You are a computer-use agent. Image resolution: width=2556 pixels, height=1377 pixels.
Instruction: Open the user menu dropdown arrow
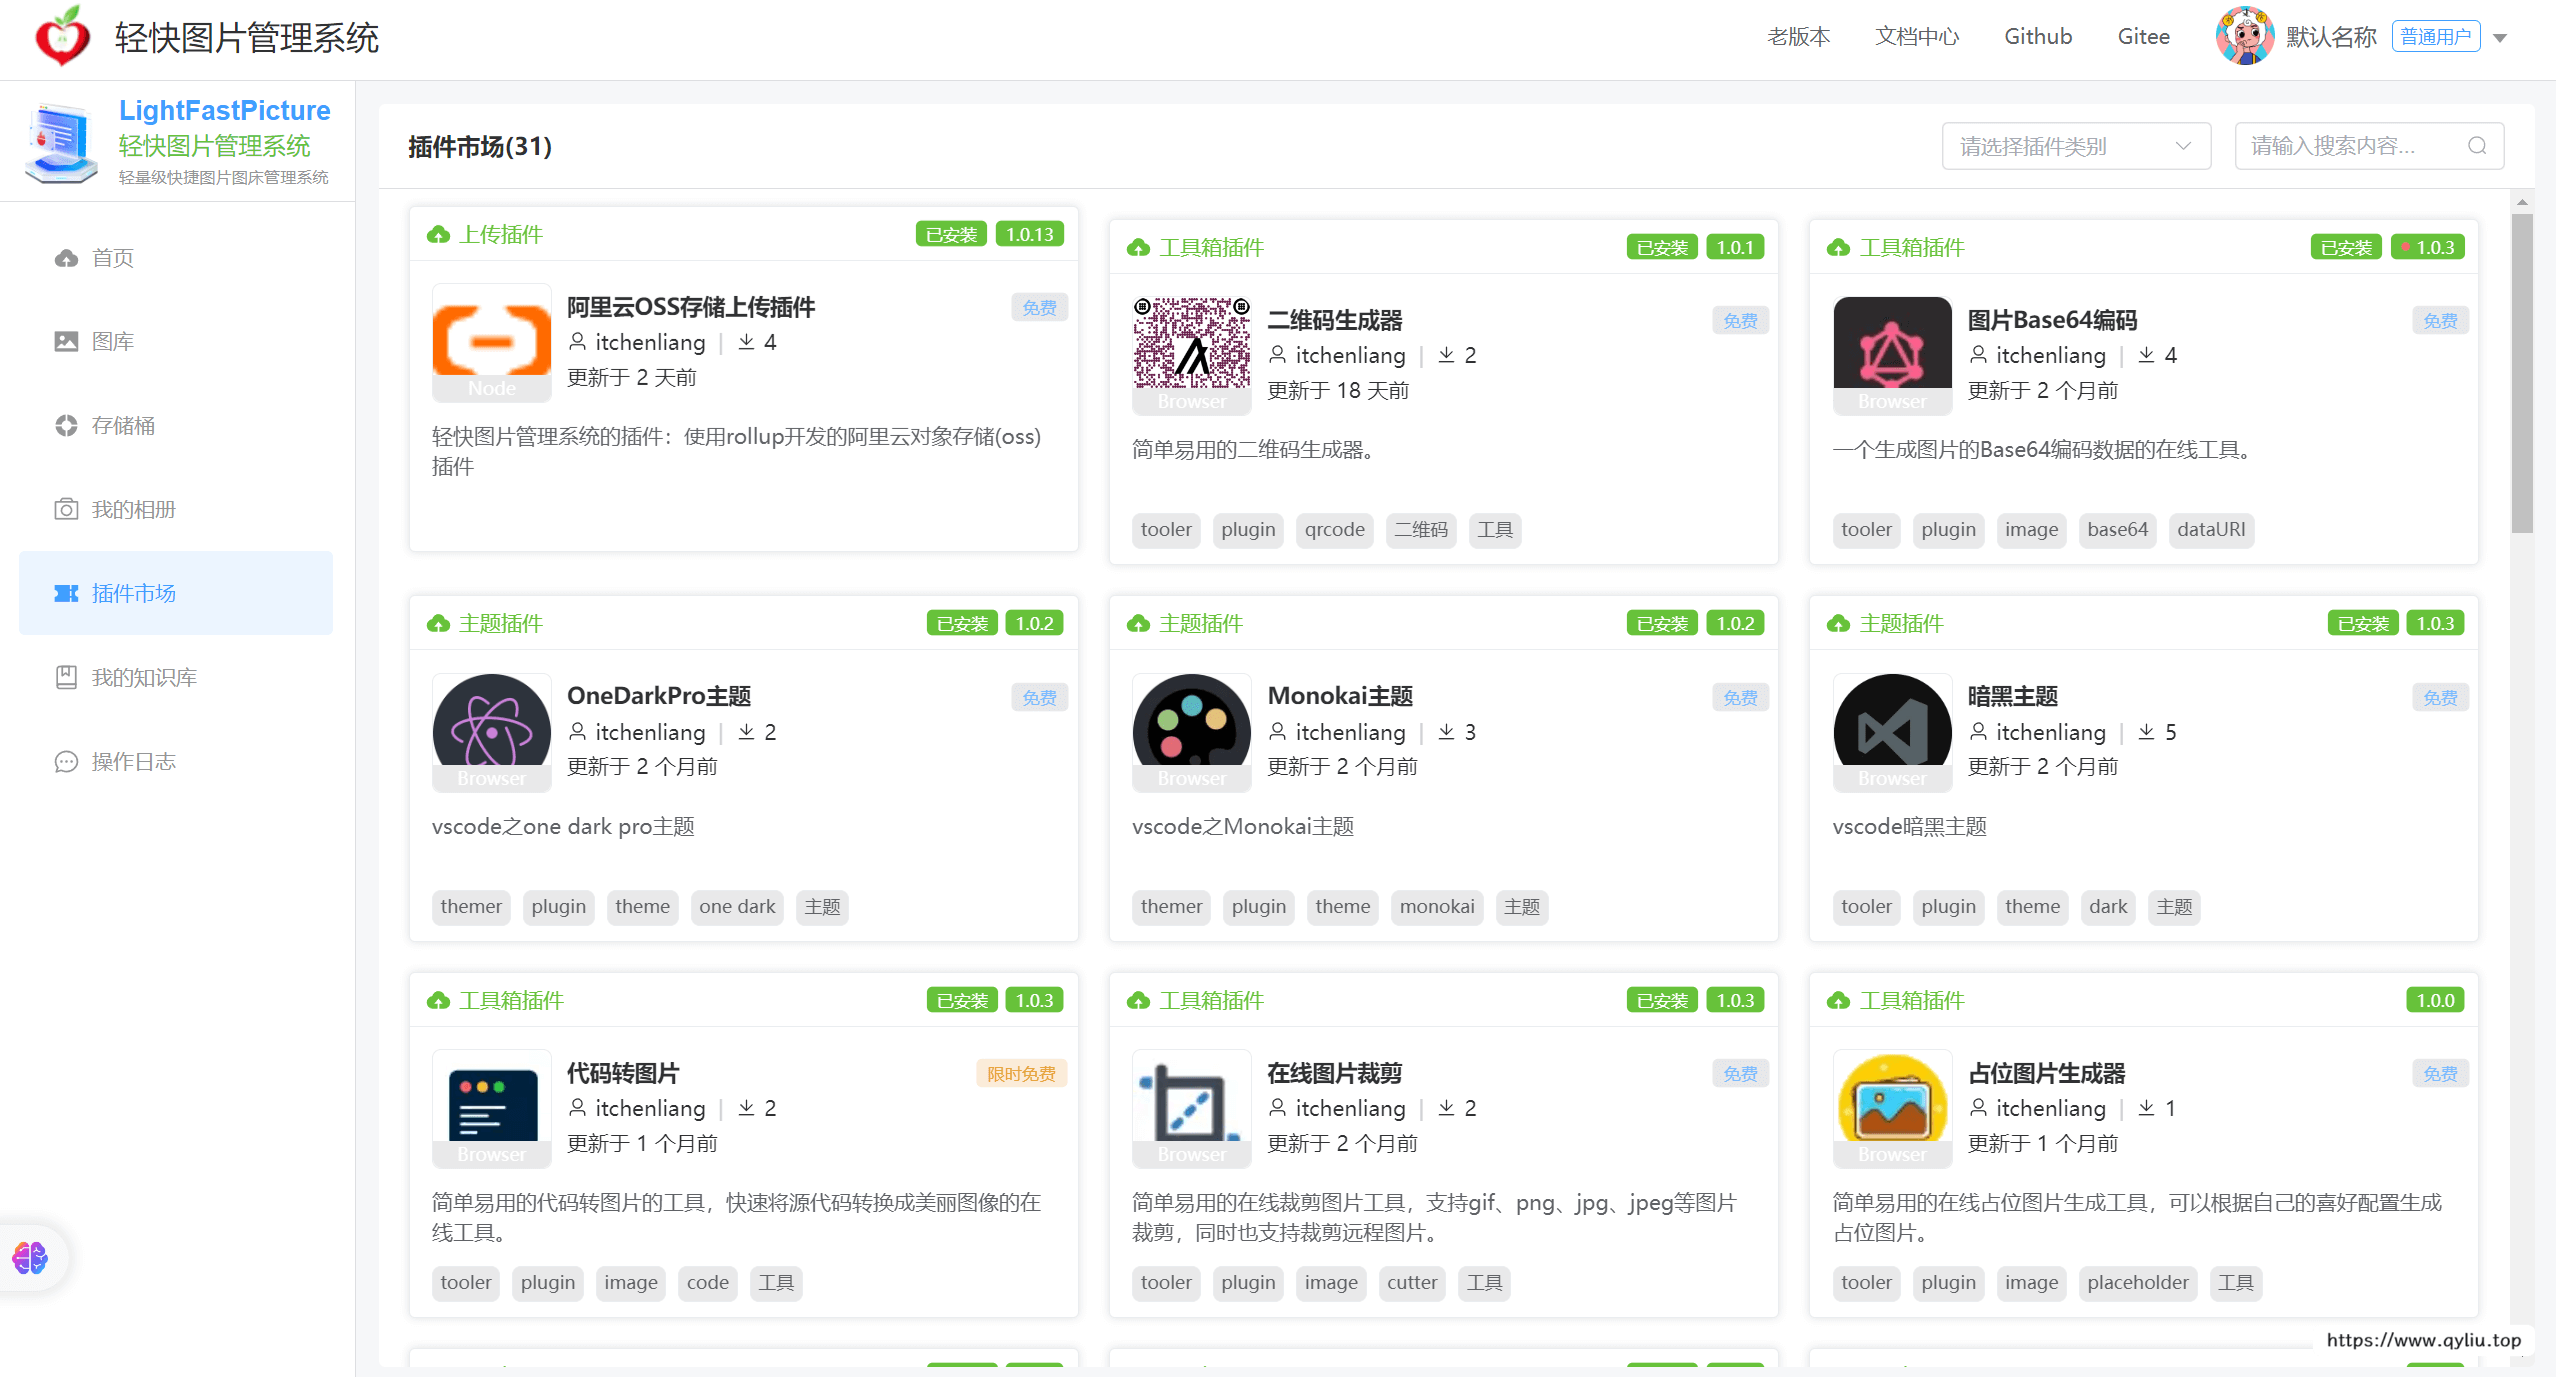click(2499, 38)
